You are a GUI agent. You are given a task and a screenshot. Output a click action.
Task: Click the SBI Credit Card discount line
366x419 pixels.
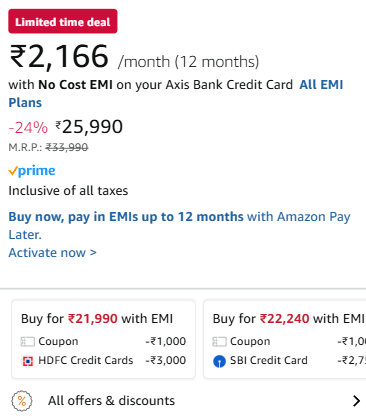click(x=289, y=361)
